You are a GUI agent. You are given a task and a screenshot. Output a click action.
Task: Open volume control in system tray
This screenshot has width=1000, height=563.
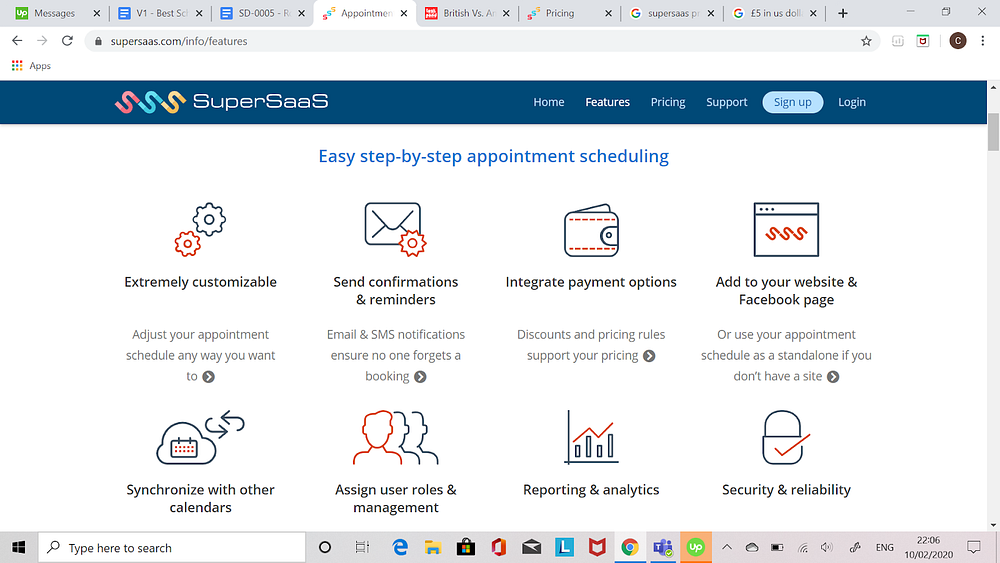(x=827, y=547)
